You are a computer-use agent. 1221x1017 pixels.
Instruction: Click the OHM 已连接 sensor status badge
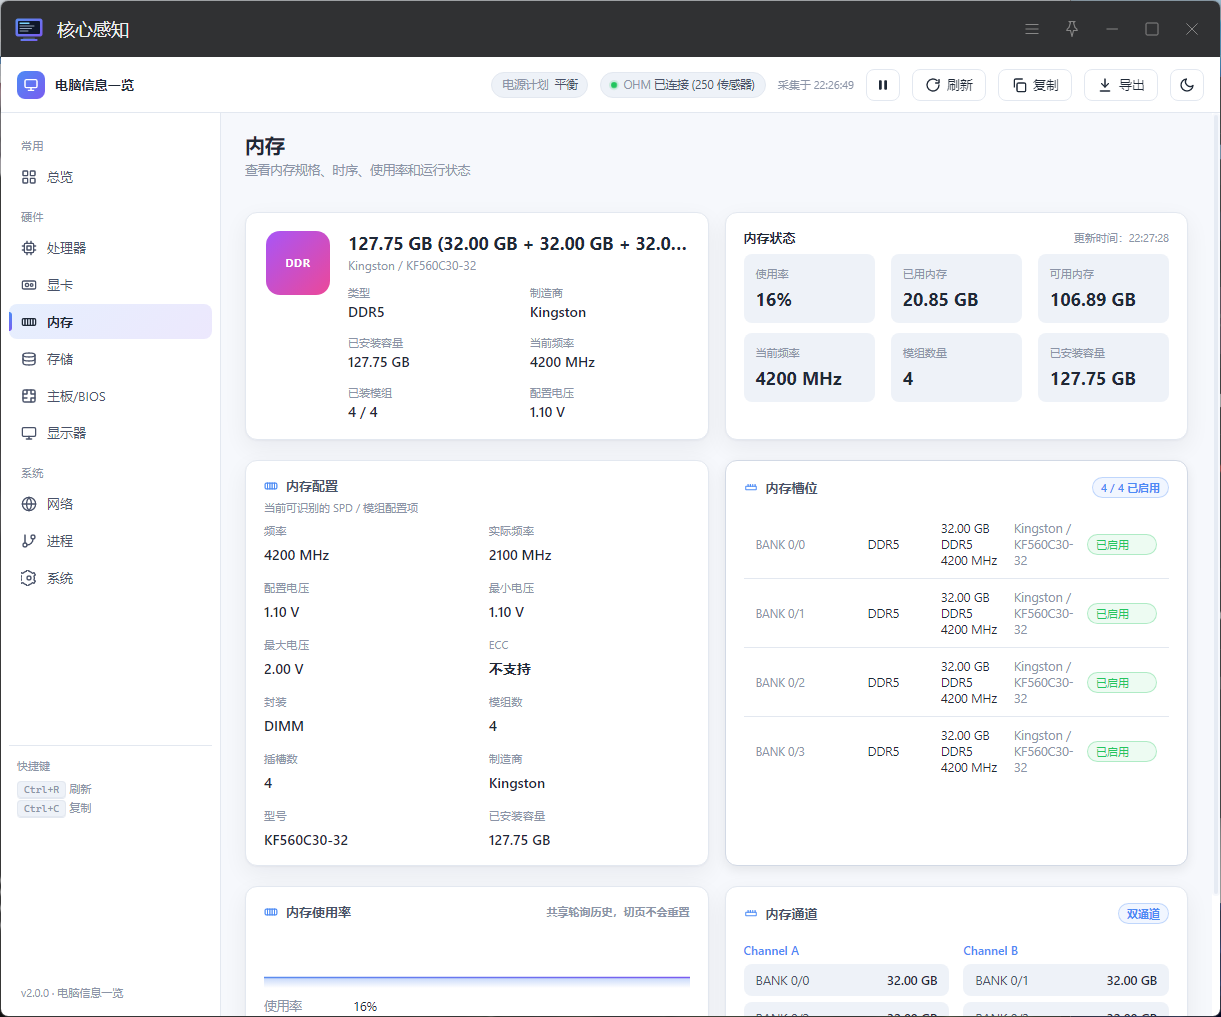[x=683, y=85]
